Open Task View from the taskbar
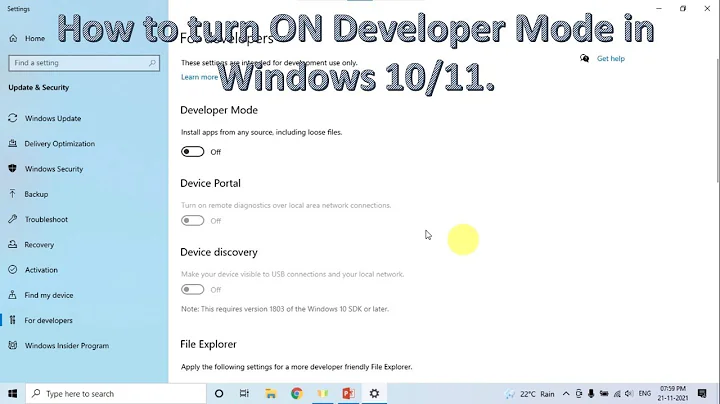This screenshot has width=720, height=404. tap(244, 394)
